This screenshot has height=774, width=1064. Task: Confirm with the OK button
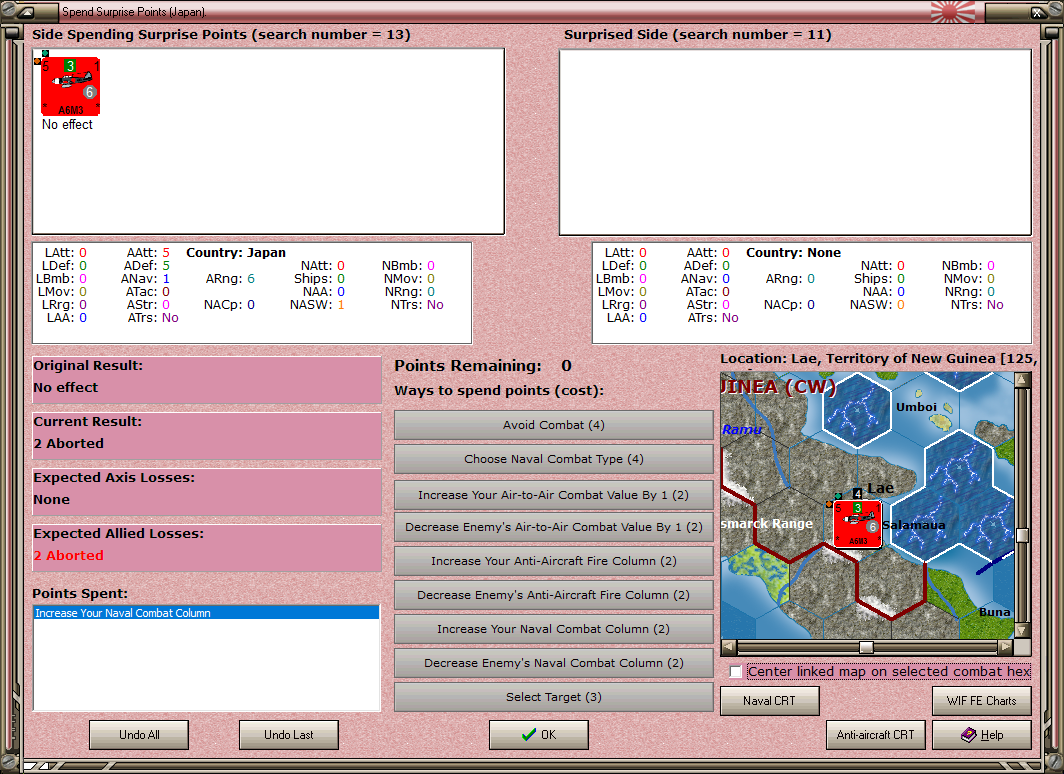[539, 735]
